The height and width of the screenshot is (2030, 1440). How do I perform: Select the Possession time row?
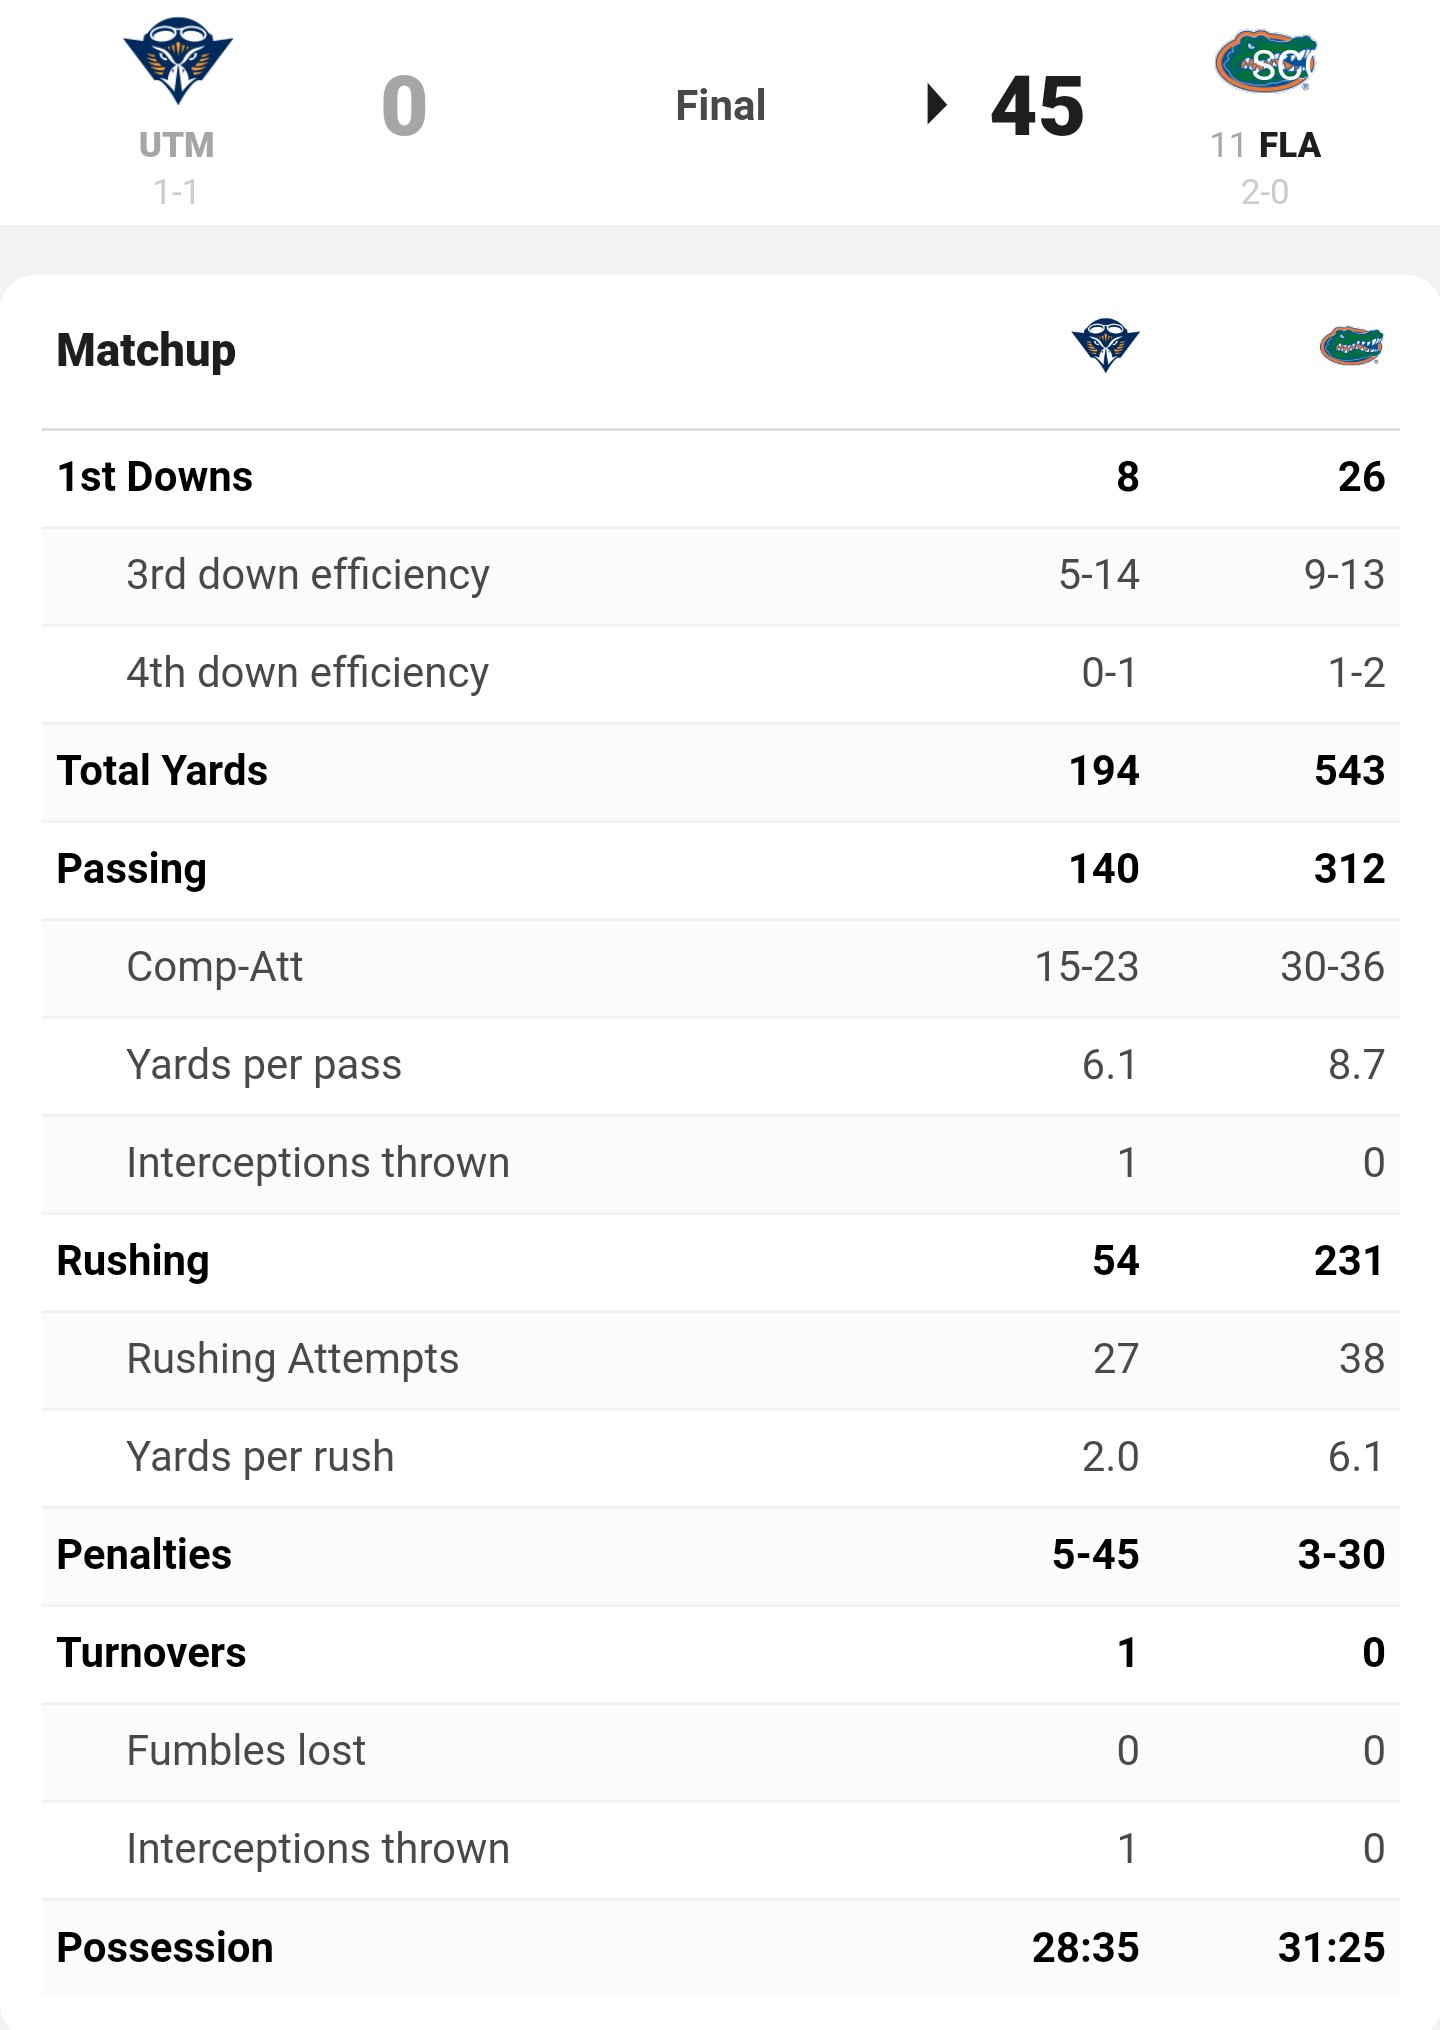click(x=720, y=1948)
